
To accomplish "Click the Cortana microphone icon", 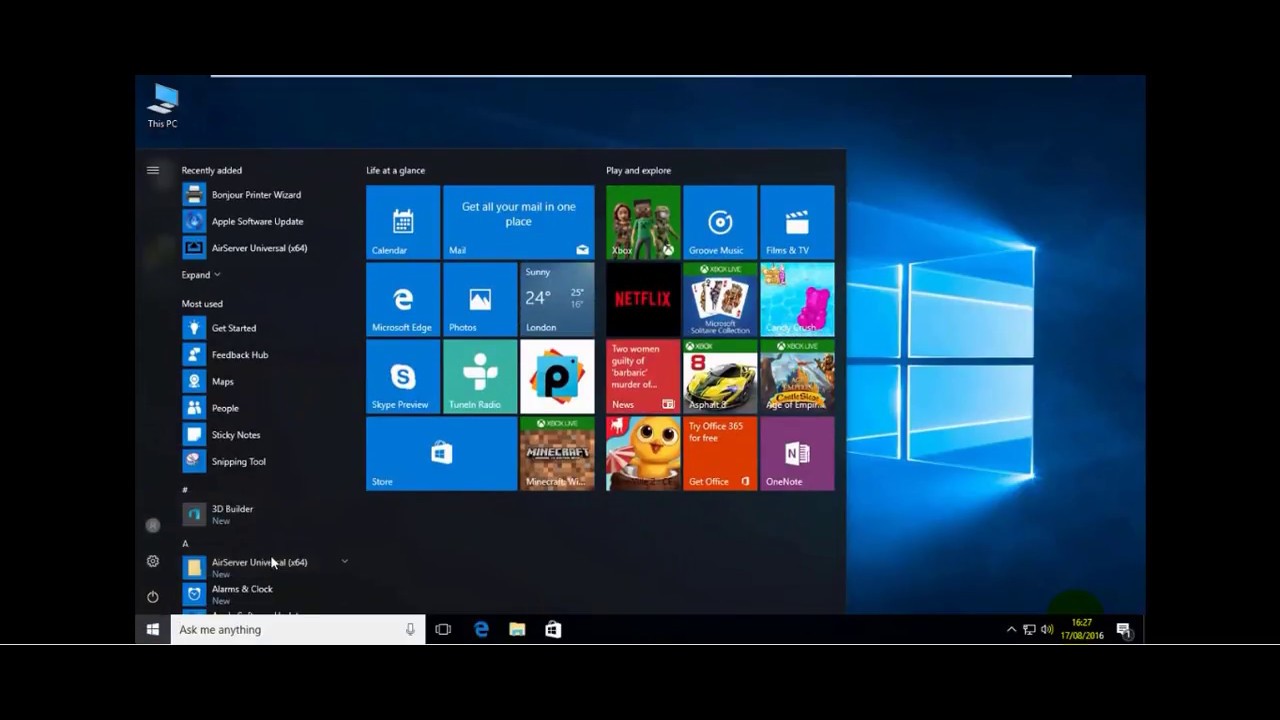I will click(x=410, y=629).
